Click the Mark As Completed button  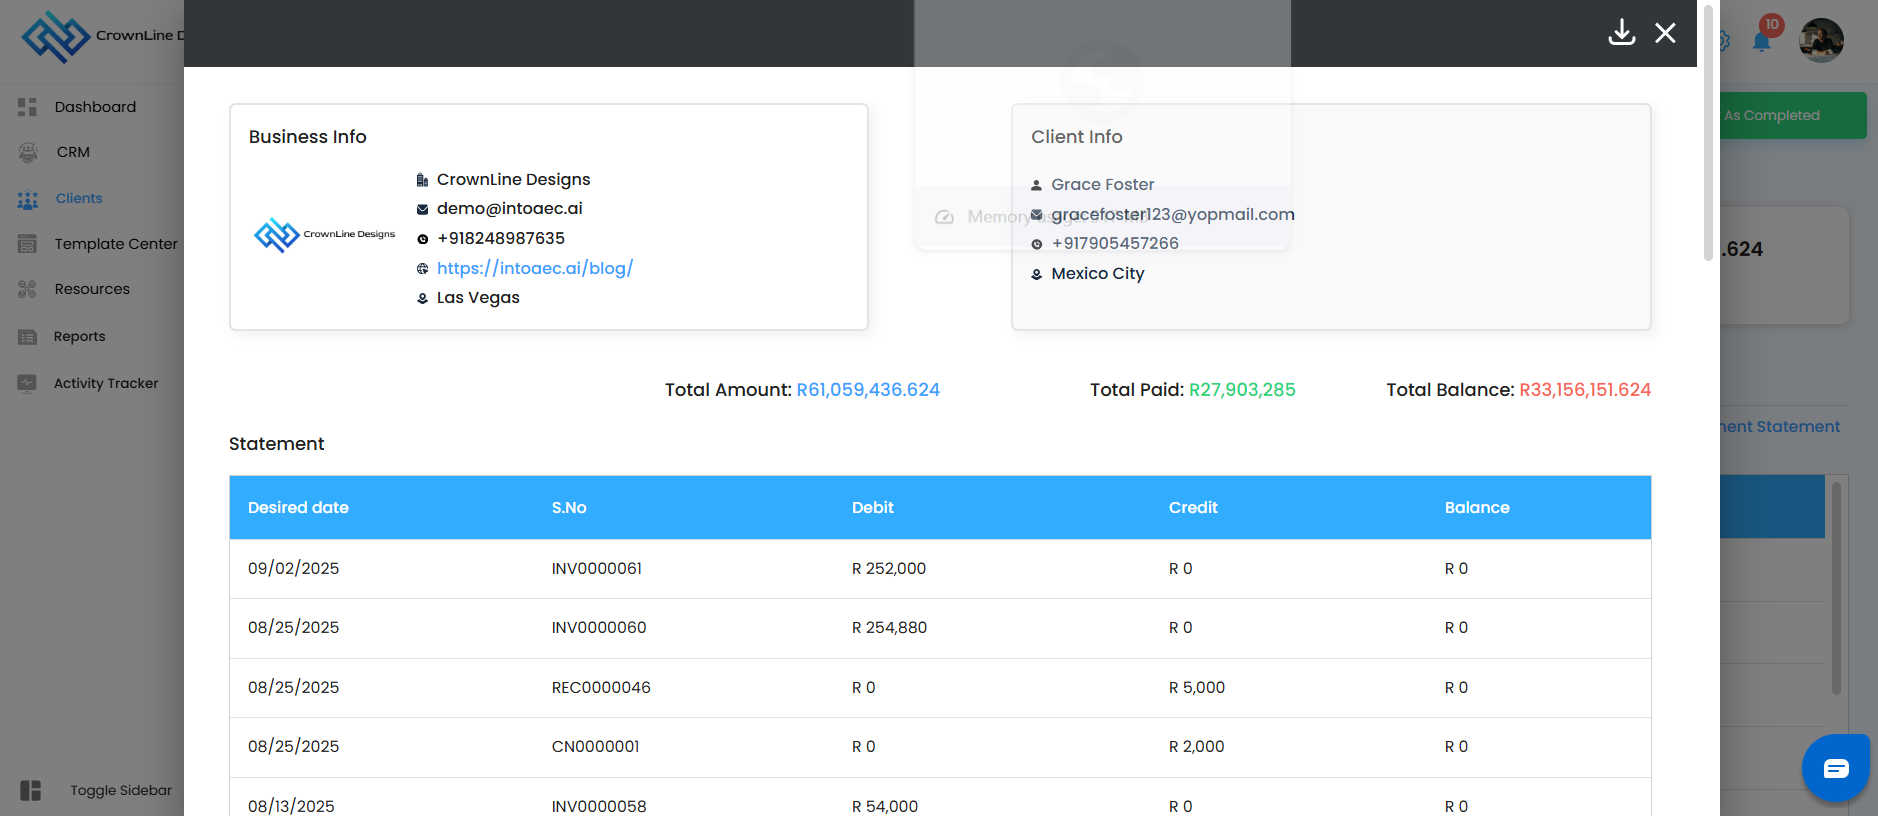pos(1790,116)
